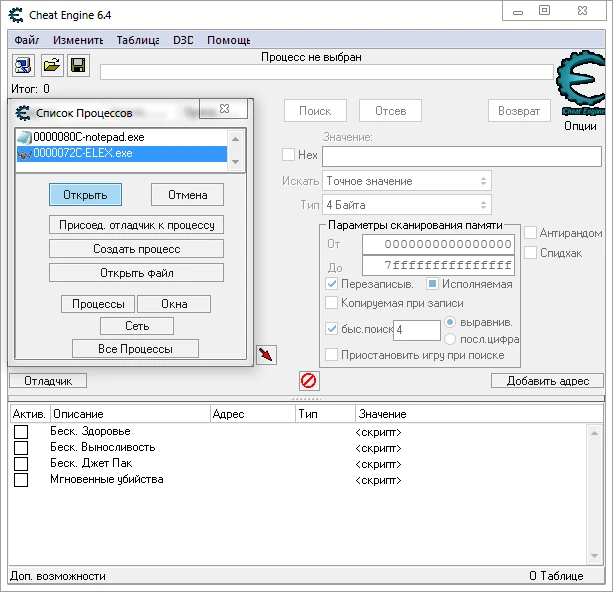Viewport: 613px width, 592px height.
Task: Click the Описание column header
Action: (131, 414)
